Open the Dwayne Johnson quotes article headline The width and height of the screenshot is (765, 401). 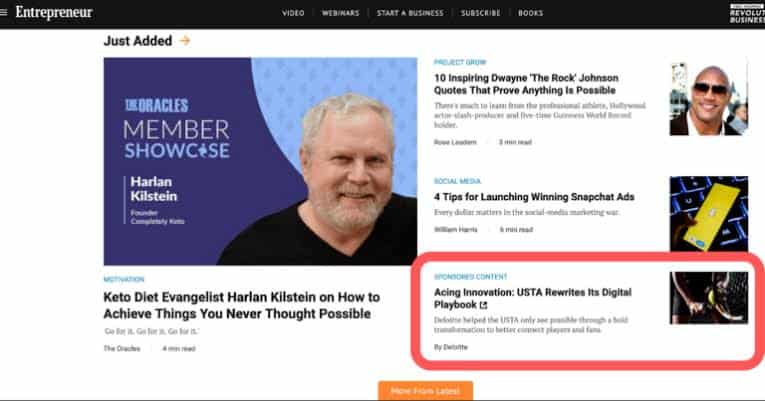tap(526, 84)
